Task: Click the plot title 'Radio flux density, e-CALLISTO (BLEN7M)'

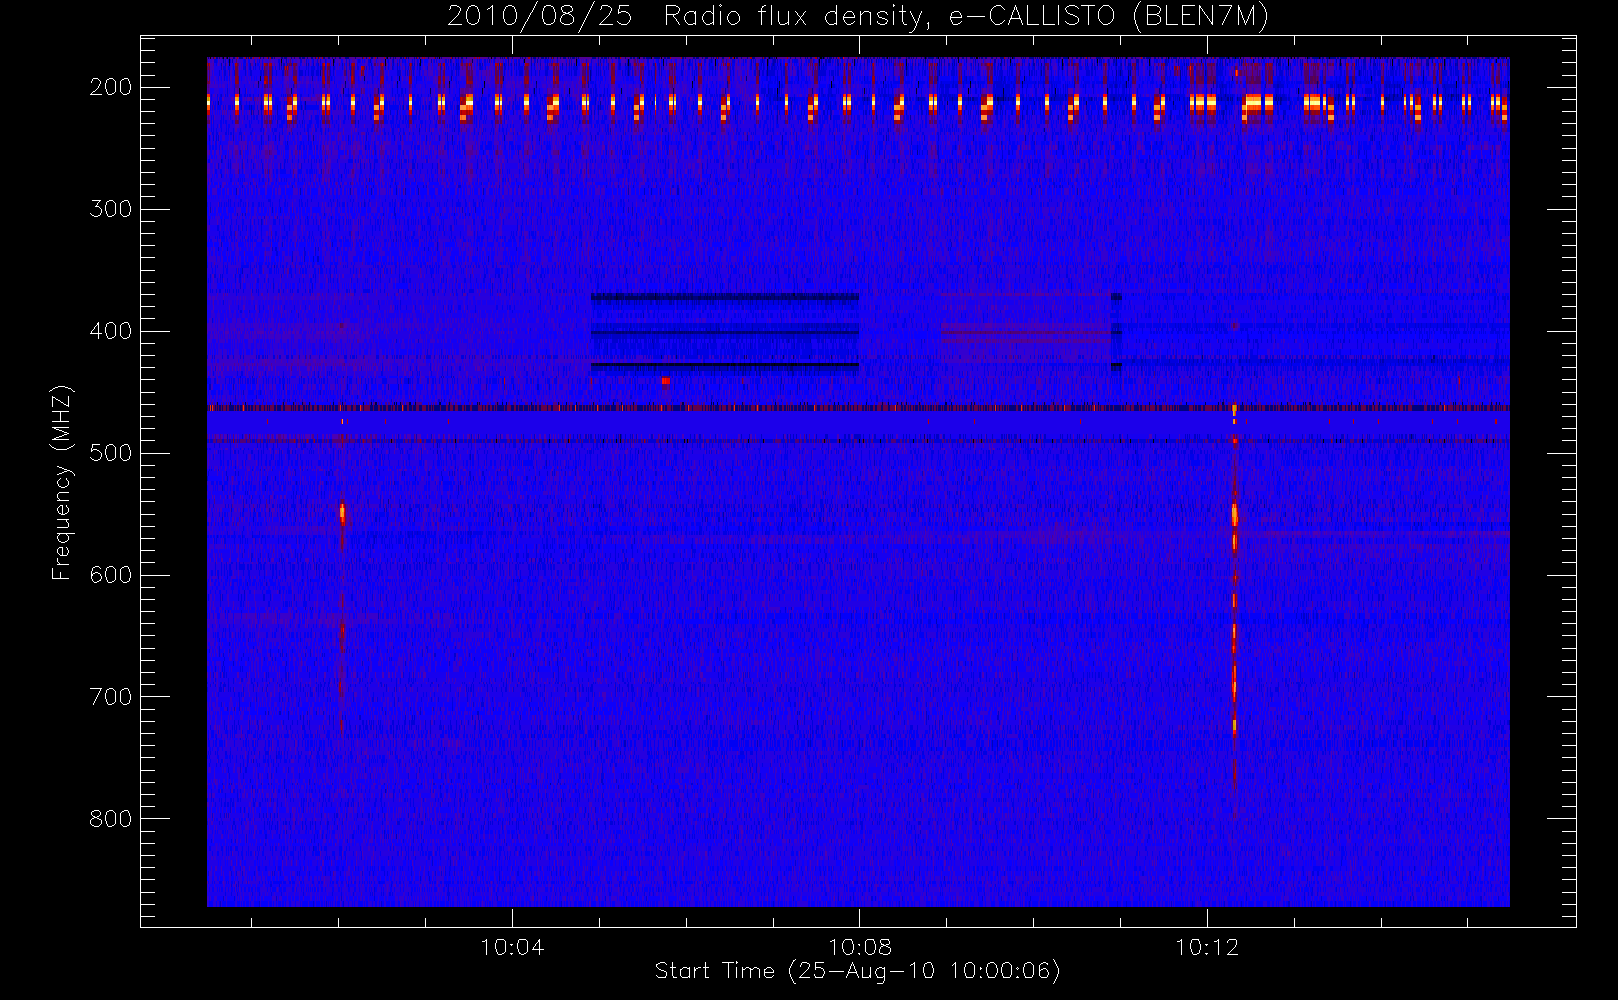Action: coord(966,17)
